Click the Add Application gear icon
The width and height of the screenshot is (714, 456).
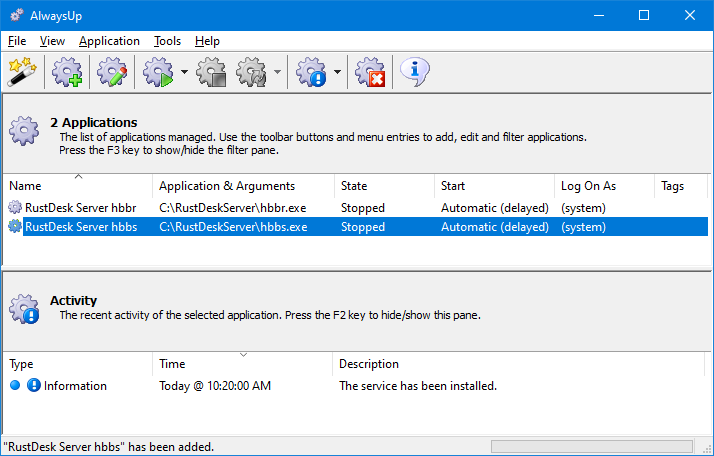[x=67, y=72]
